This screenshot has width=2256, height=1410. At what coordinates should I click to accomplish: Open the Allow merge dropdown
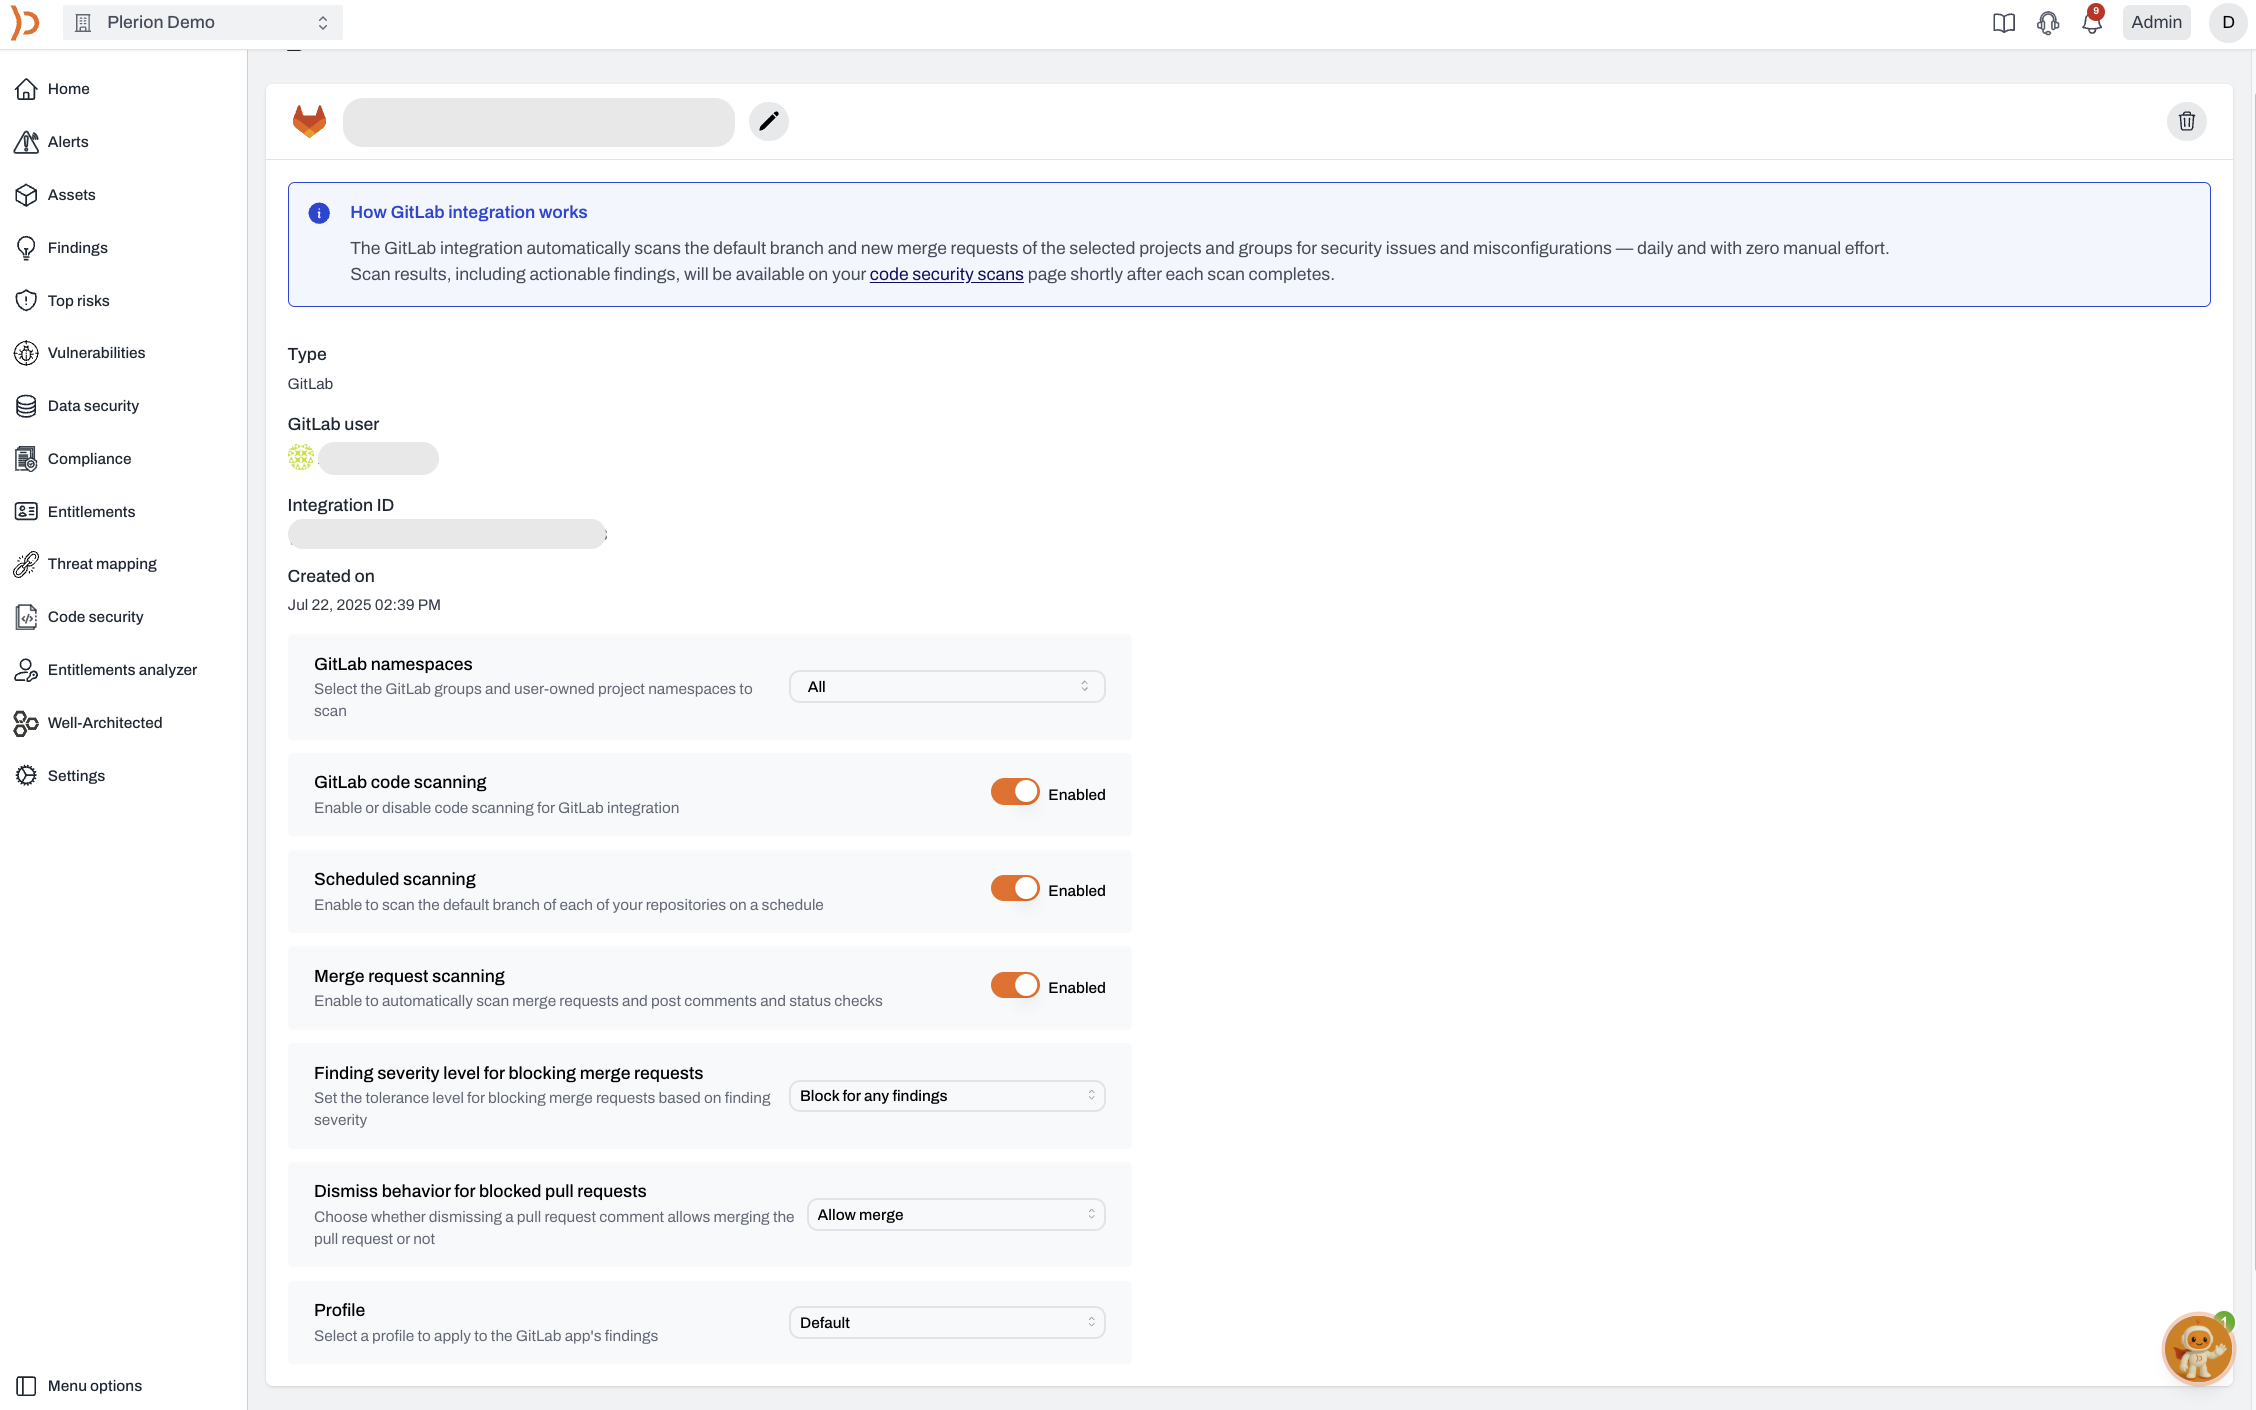click(956, 1215)
